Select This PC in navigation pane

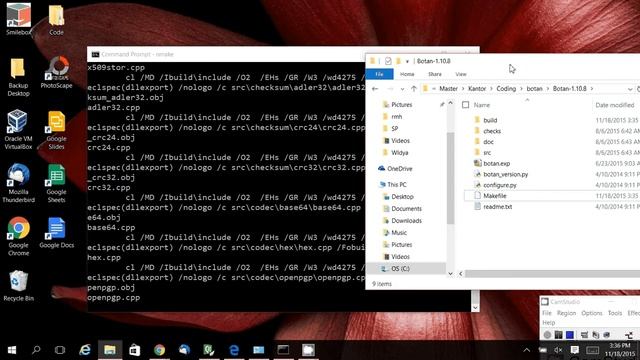pos(392,184)
